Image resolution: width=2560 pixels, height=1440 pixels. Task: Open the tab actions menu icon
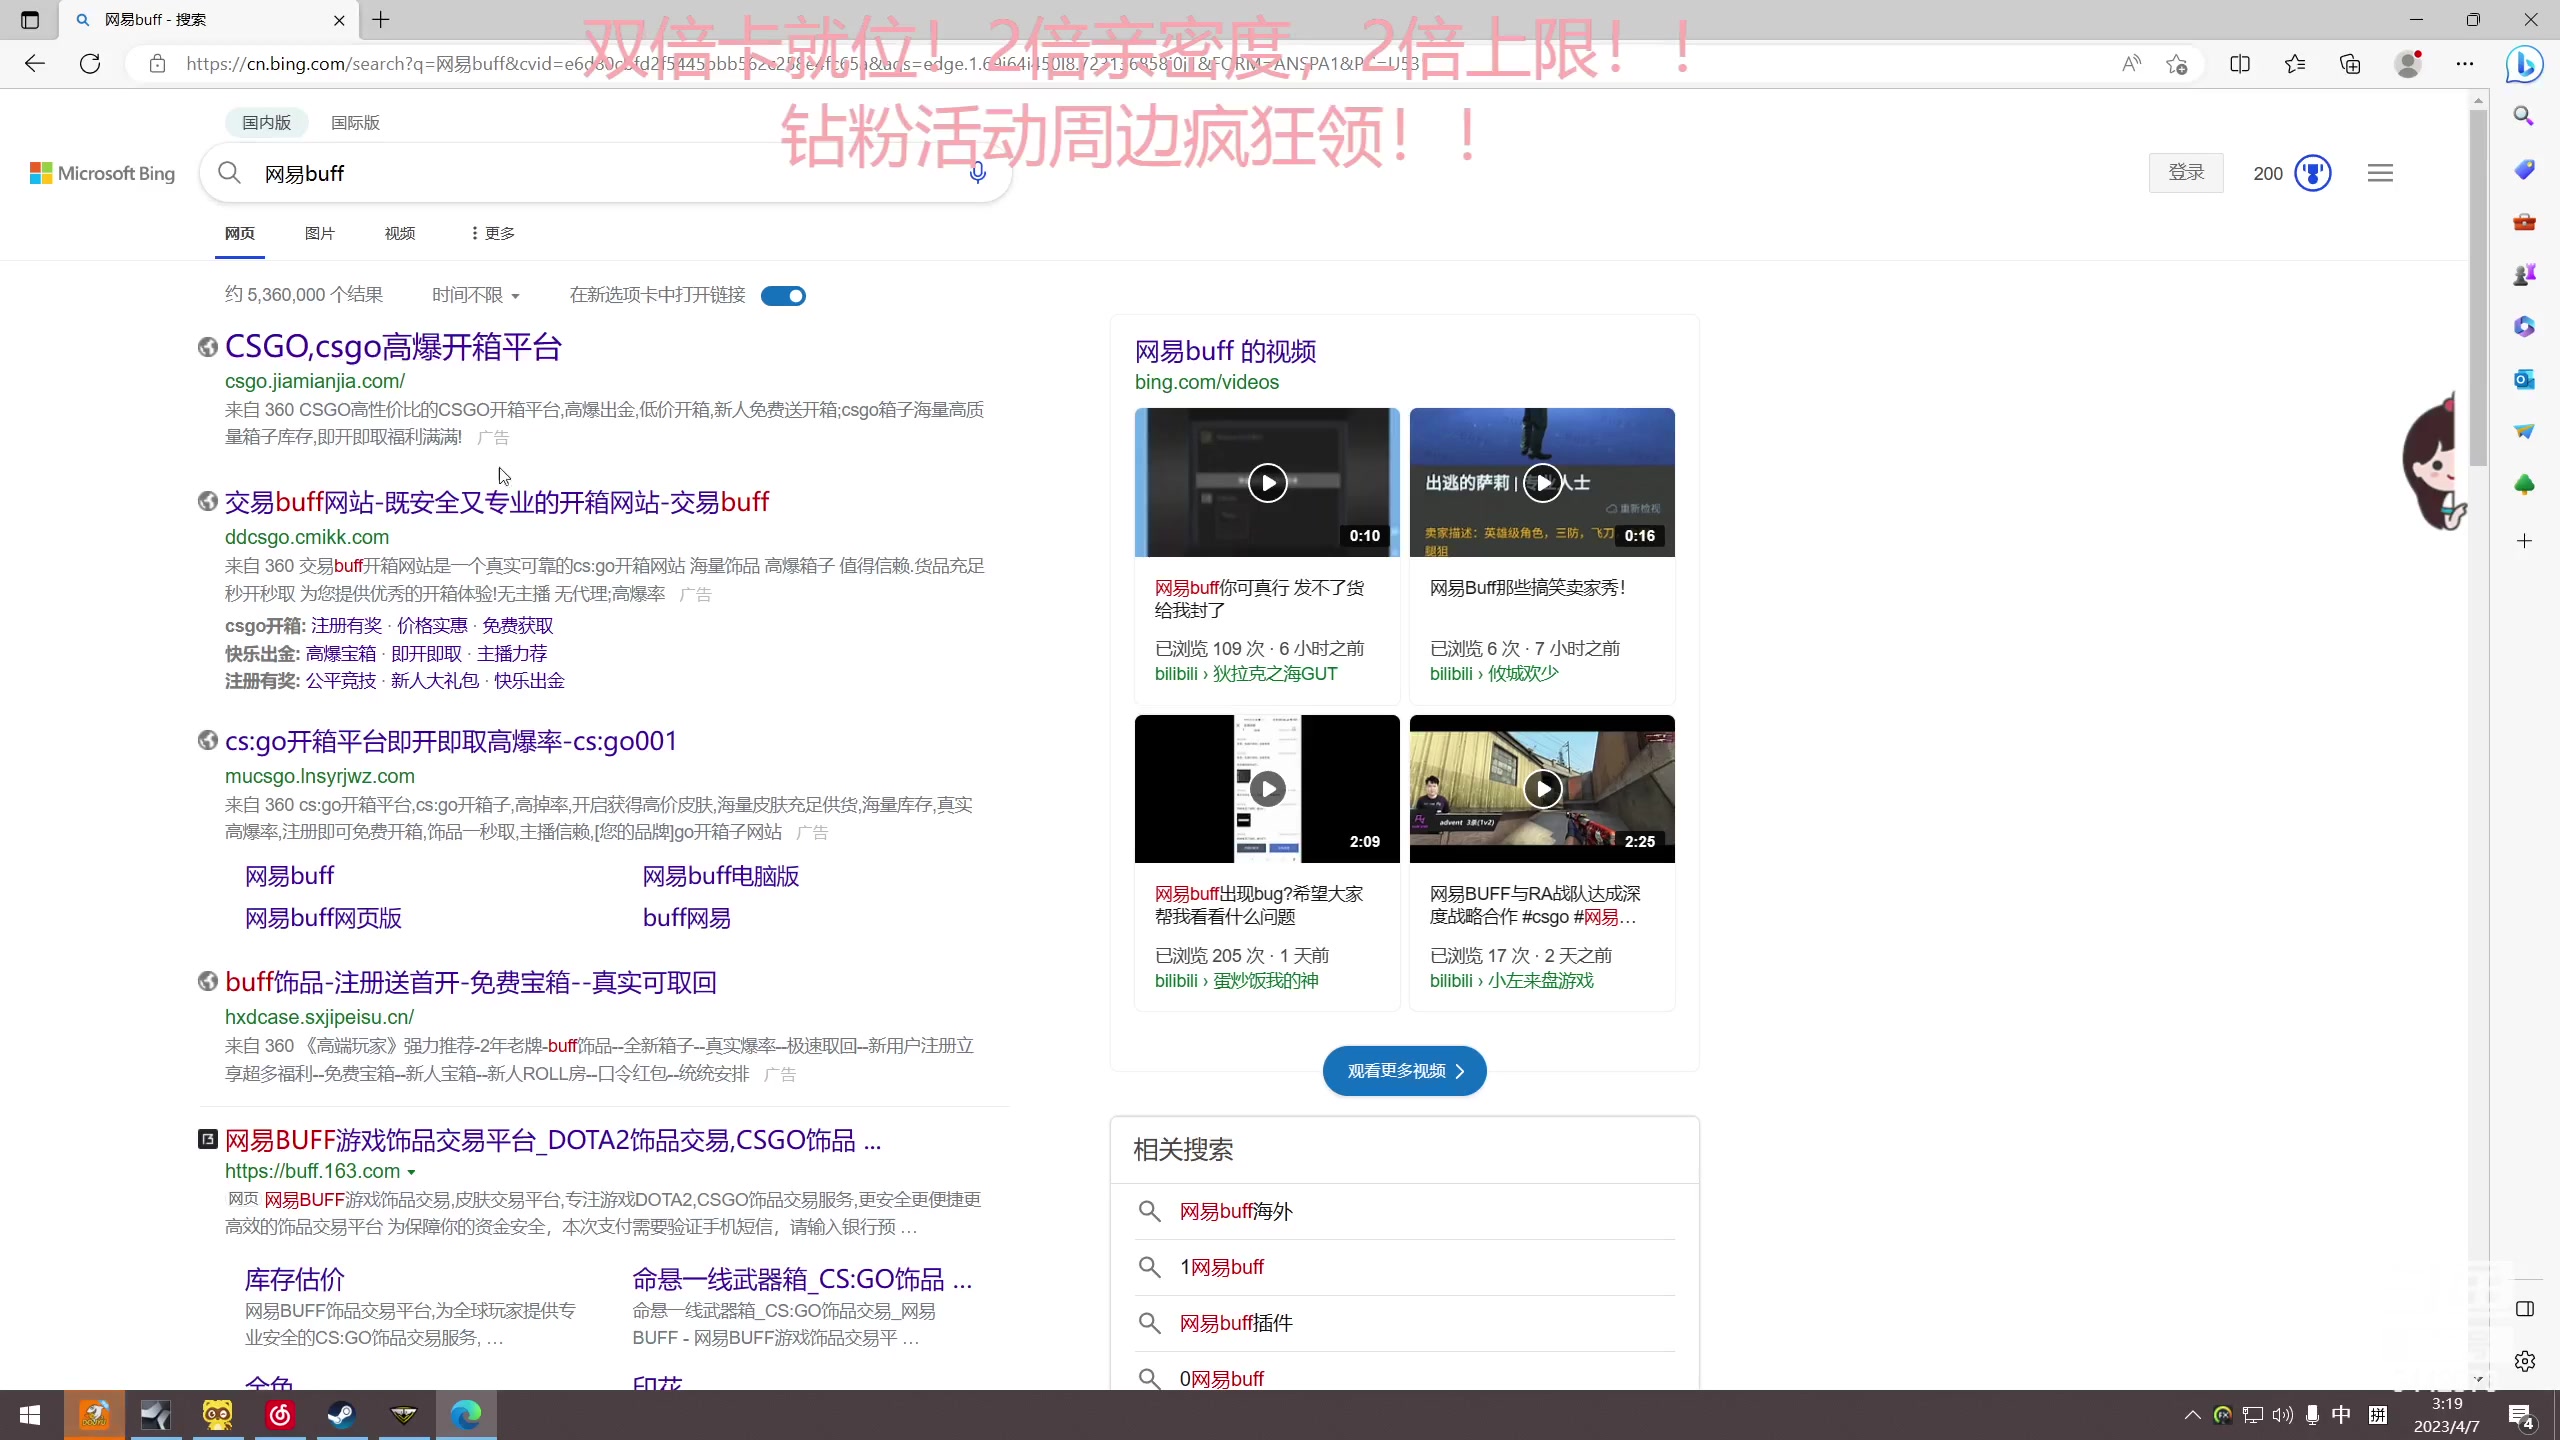(30, 20)
